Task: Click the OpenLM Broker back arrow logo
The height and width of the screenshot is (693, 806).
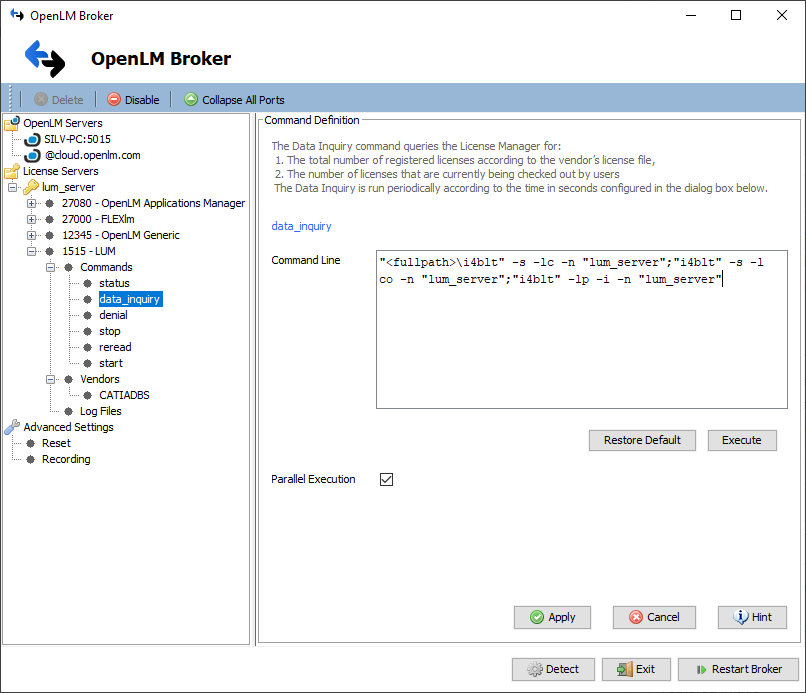Action: point(44,58)
